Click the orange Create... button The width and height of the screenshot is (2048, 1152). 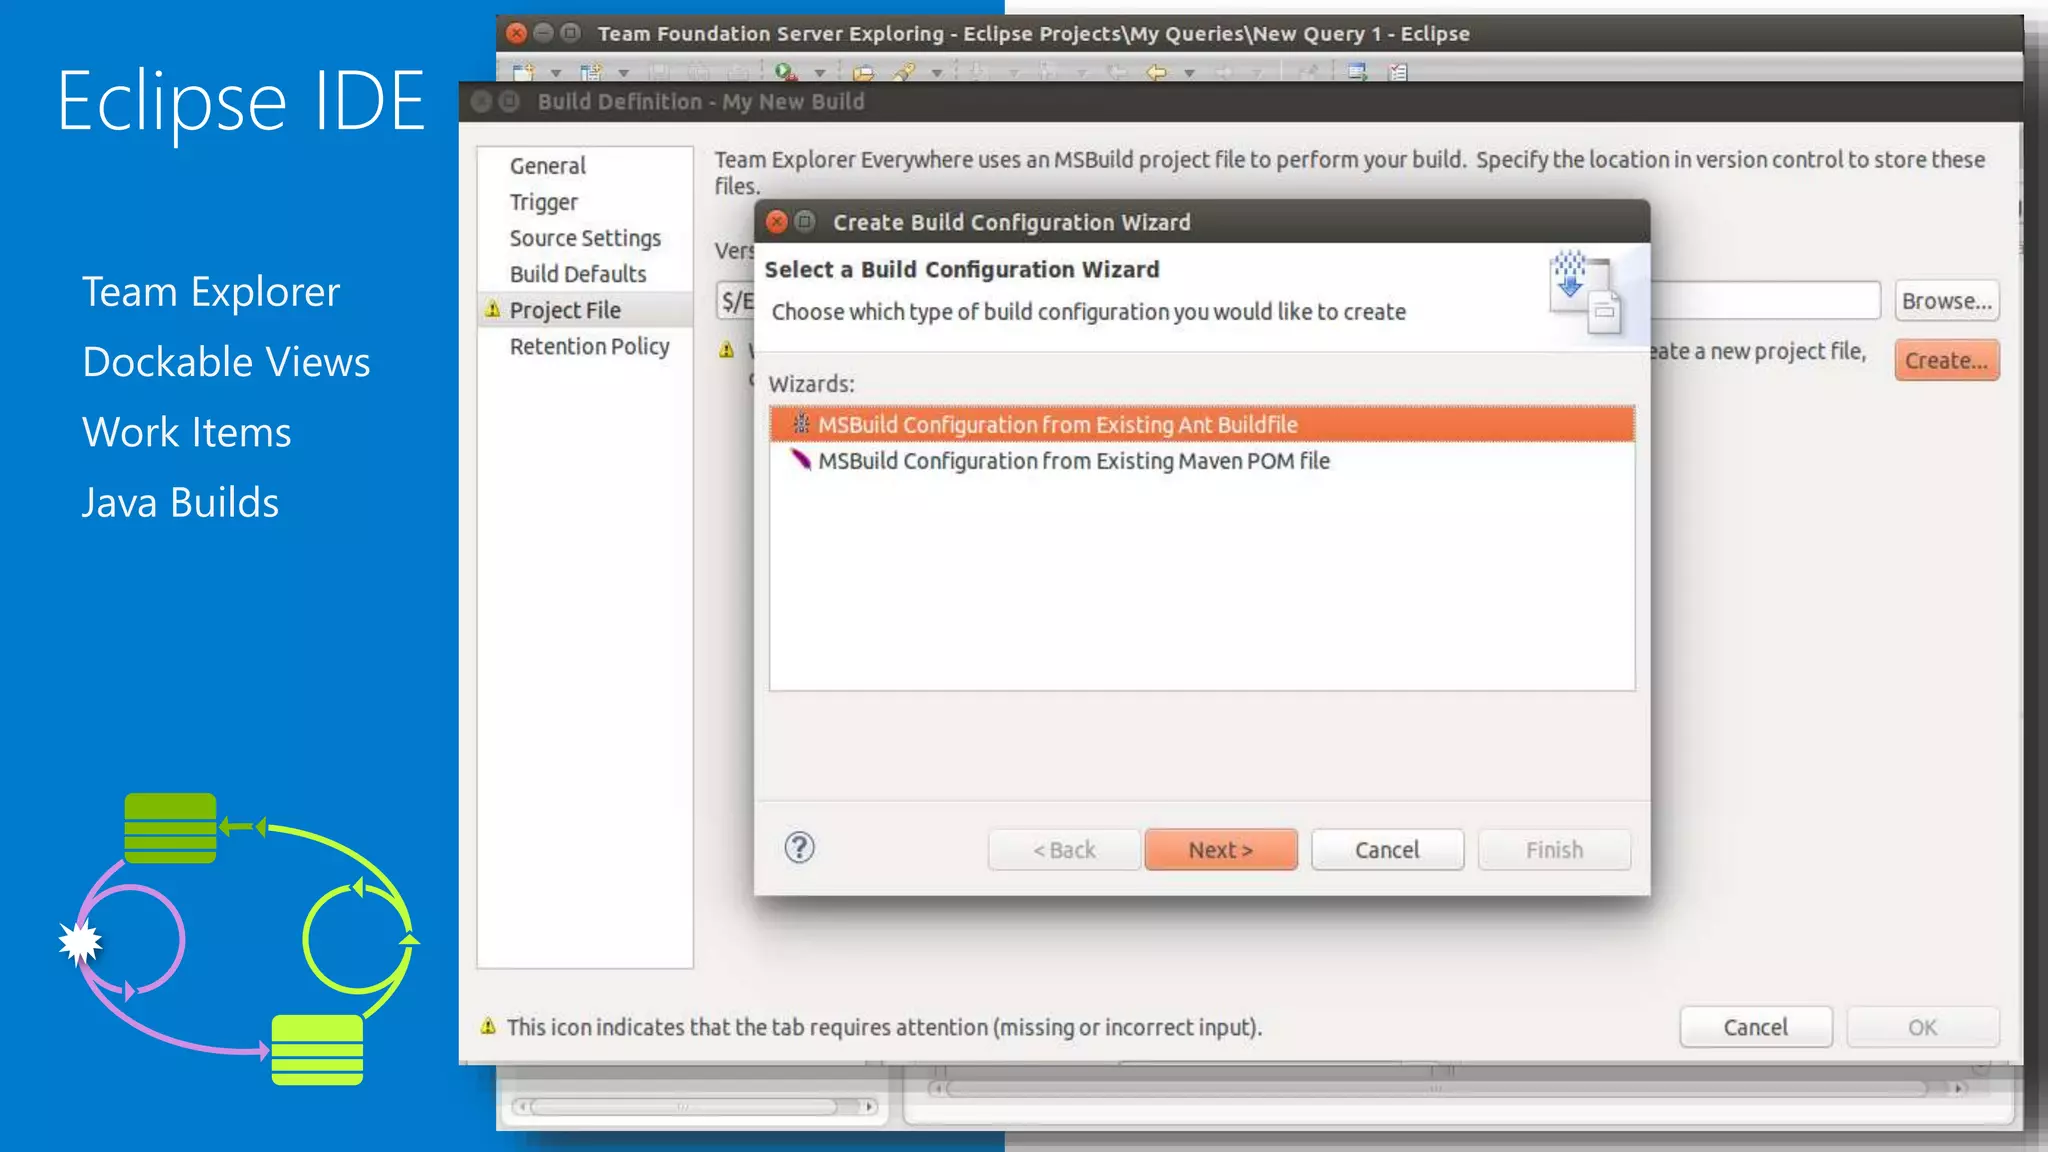coord(1946,360)
